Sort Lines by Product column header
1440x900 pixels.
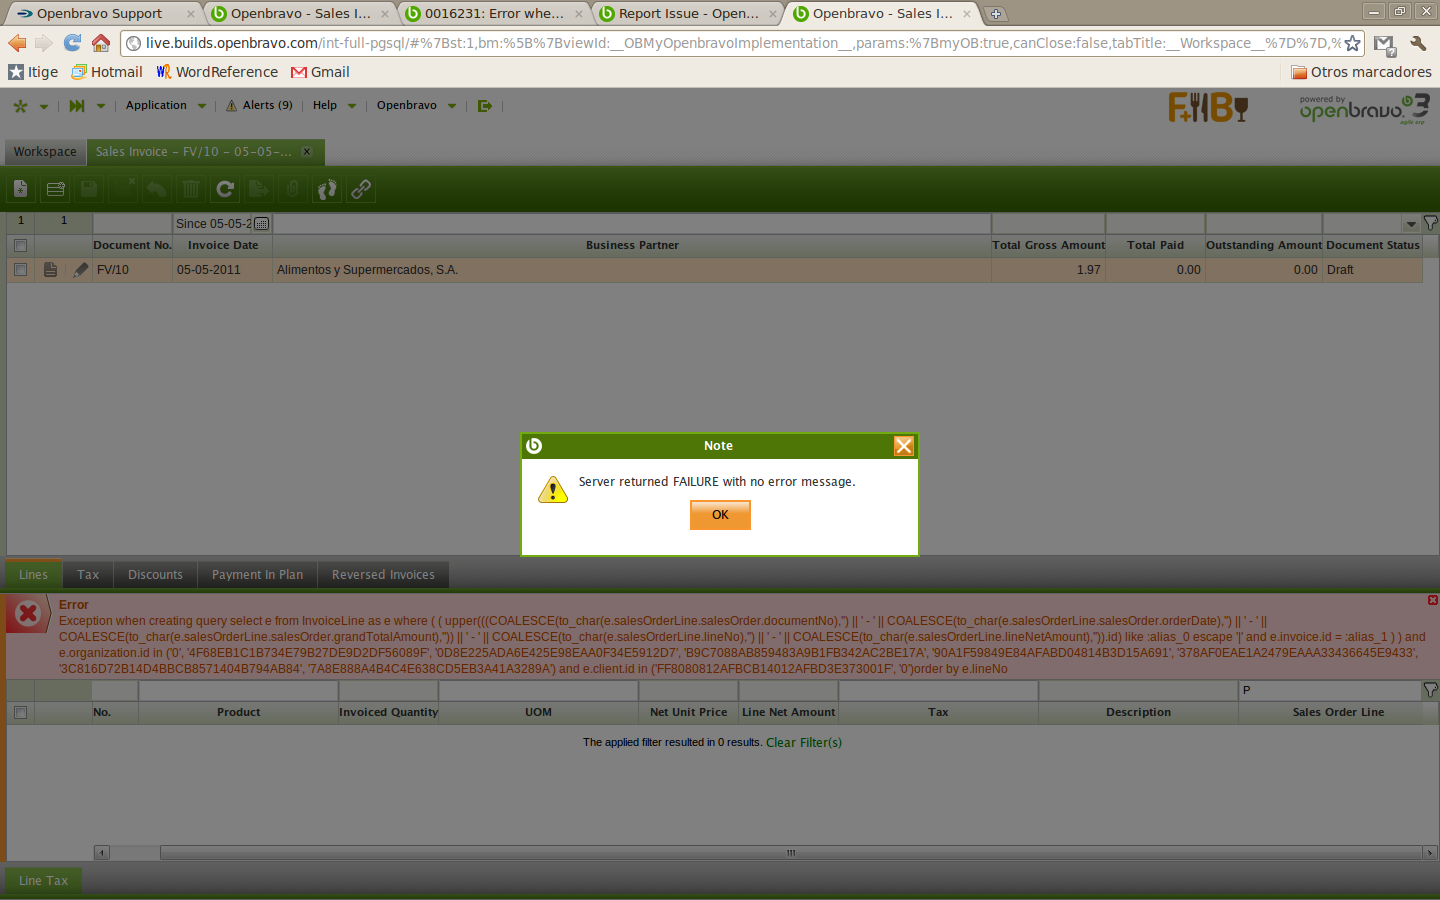coord(238,713)
